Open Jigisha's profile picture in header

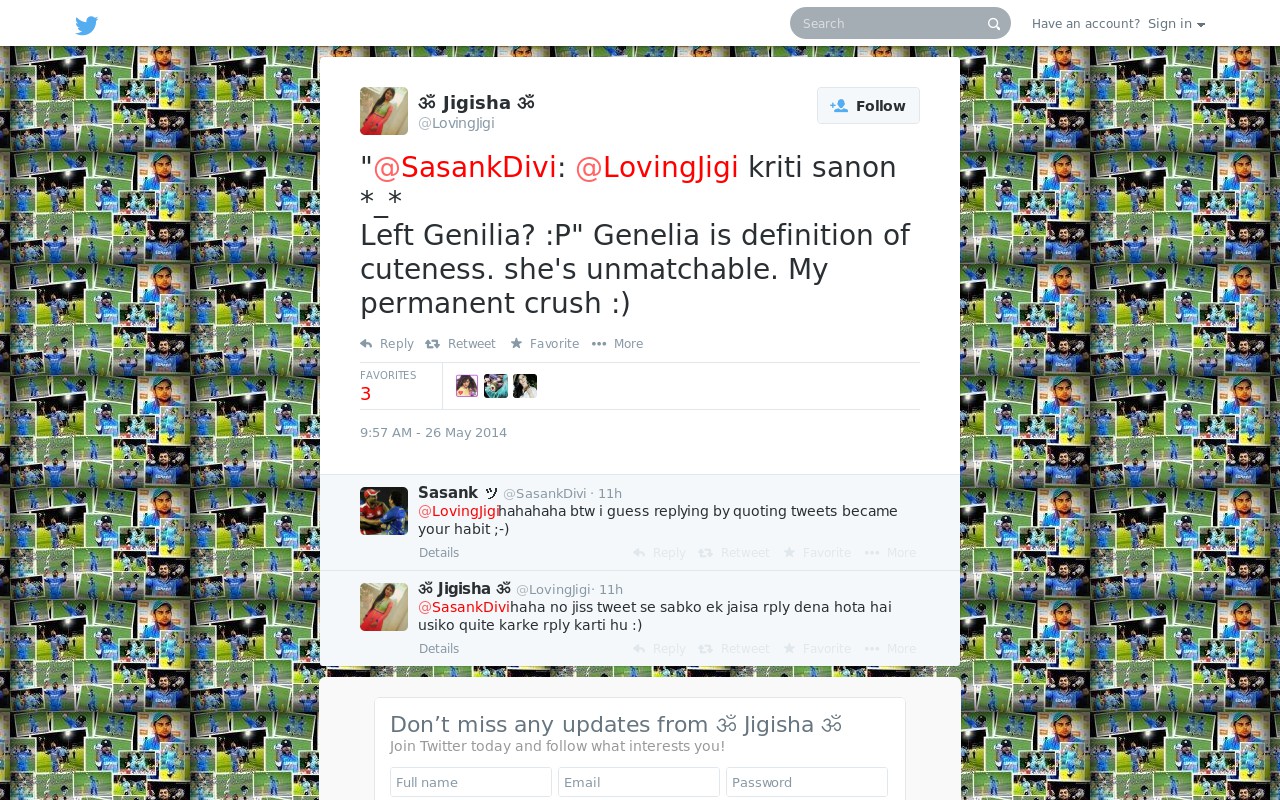coord(384,111)
